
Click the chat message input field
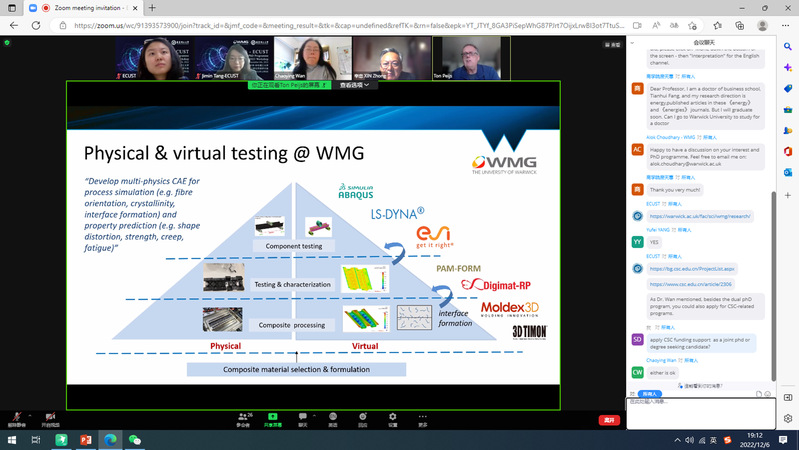pos(701,413)
